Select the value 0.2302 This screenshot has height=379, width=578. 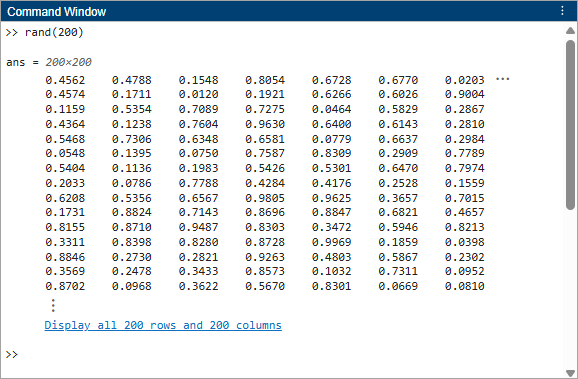(x=464, y=257)
